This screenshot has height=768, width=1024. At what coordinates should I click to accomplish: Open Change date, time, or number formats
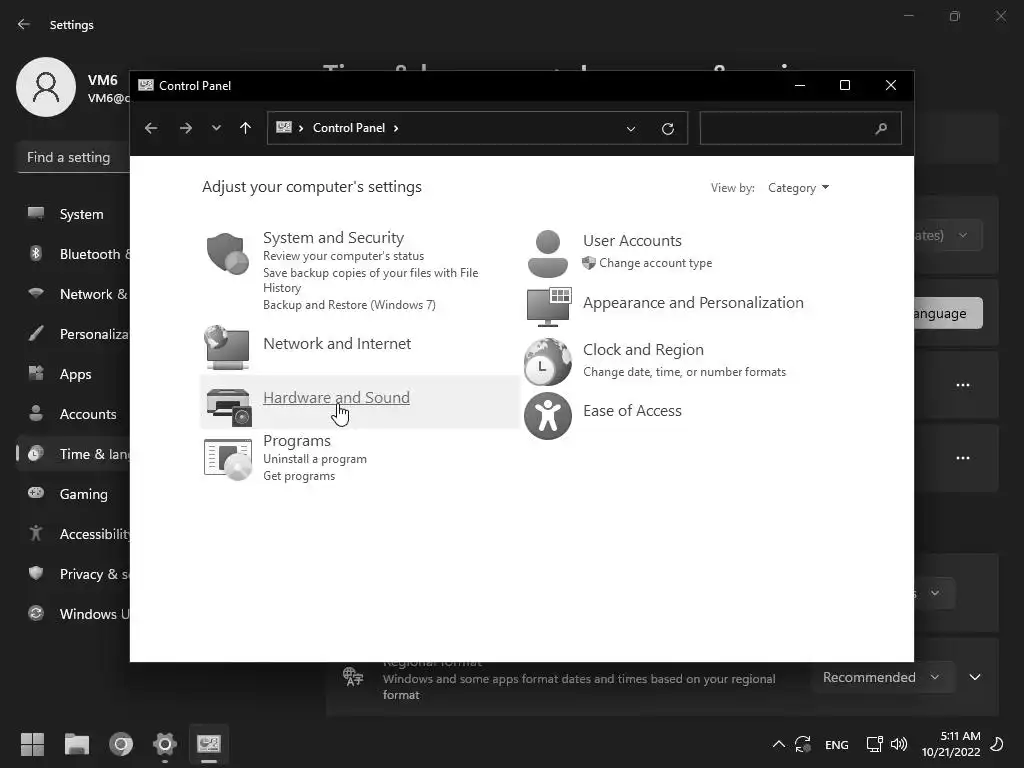[684, 372]
